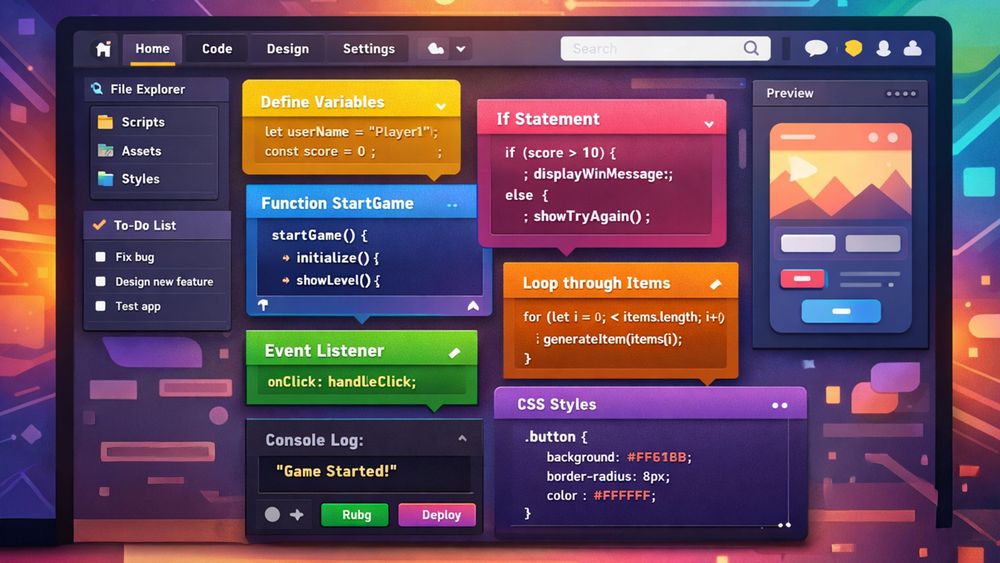Focus the Search input field
The image size is (1000, 563).
[665, 48]
